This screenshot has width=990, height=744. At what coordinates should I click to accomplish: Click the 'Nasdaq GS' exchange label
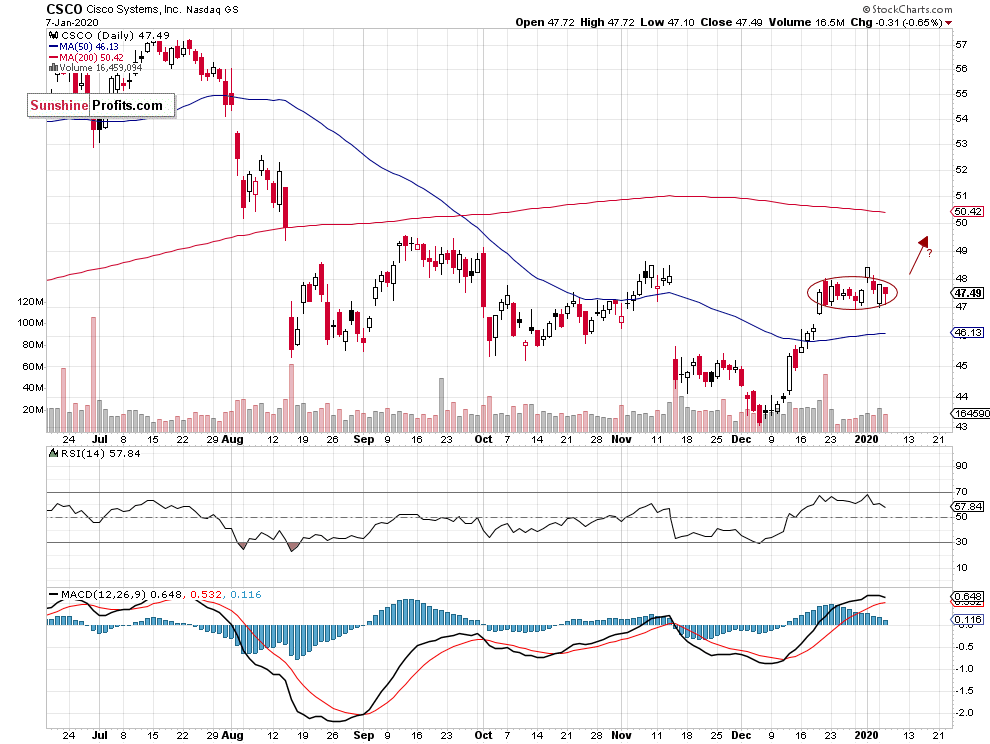pyautogui.click(x=212, y=9)
